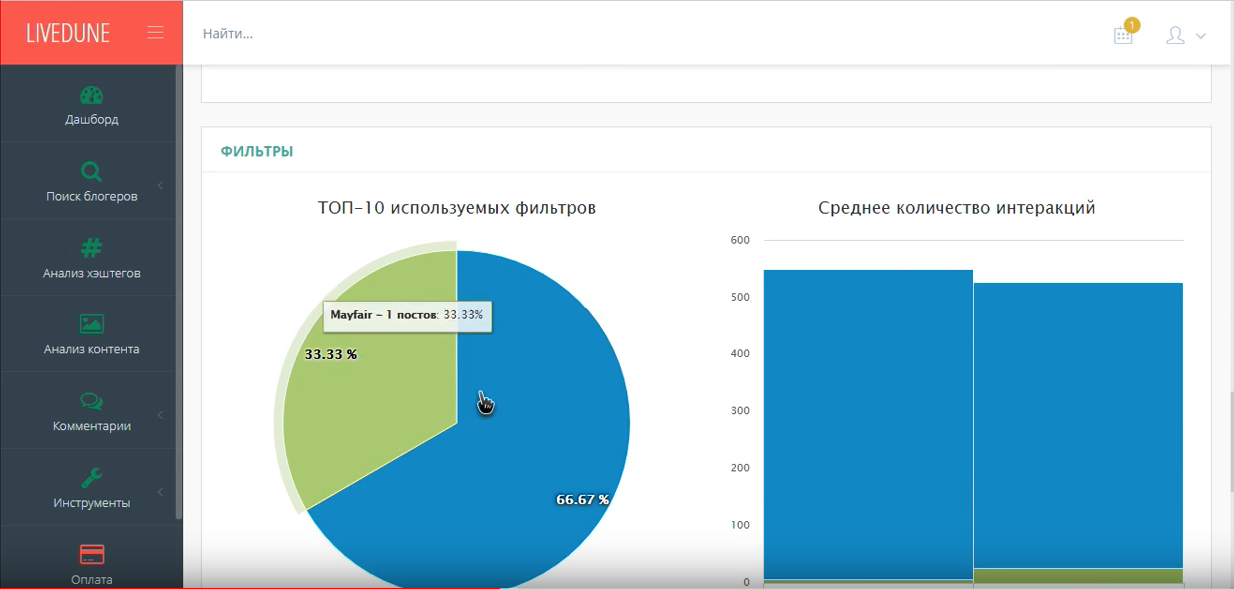The width and height of the screenshot is (1234, 589).
Task: Expand the Инструменты submenu arrow
Action: (x=160, y=491)
